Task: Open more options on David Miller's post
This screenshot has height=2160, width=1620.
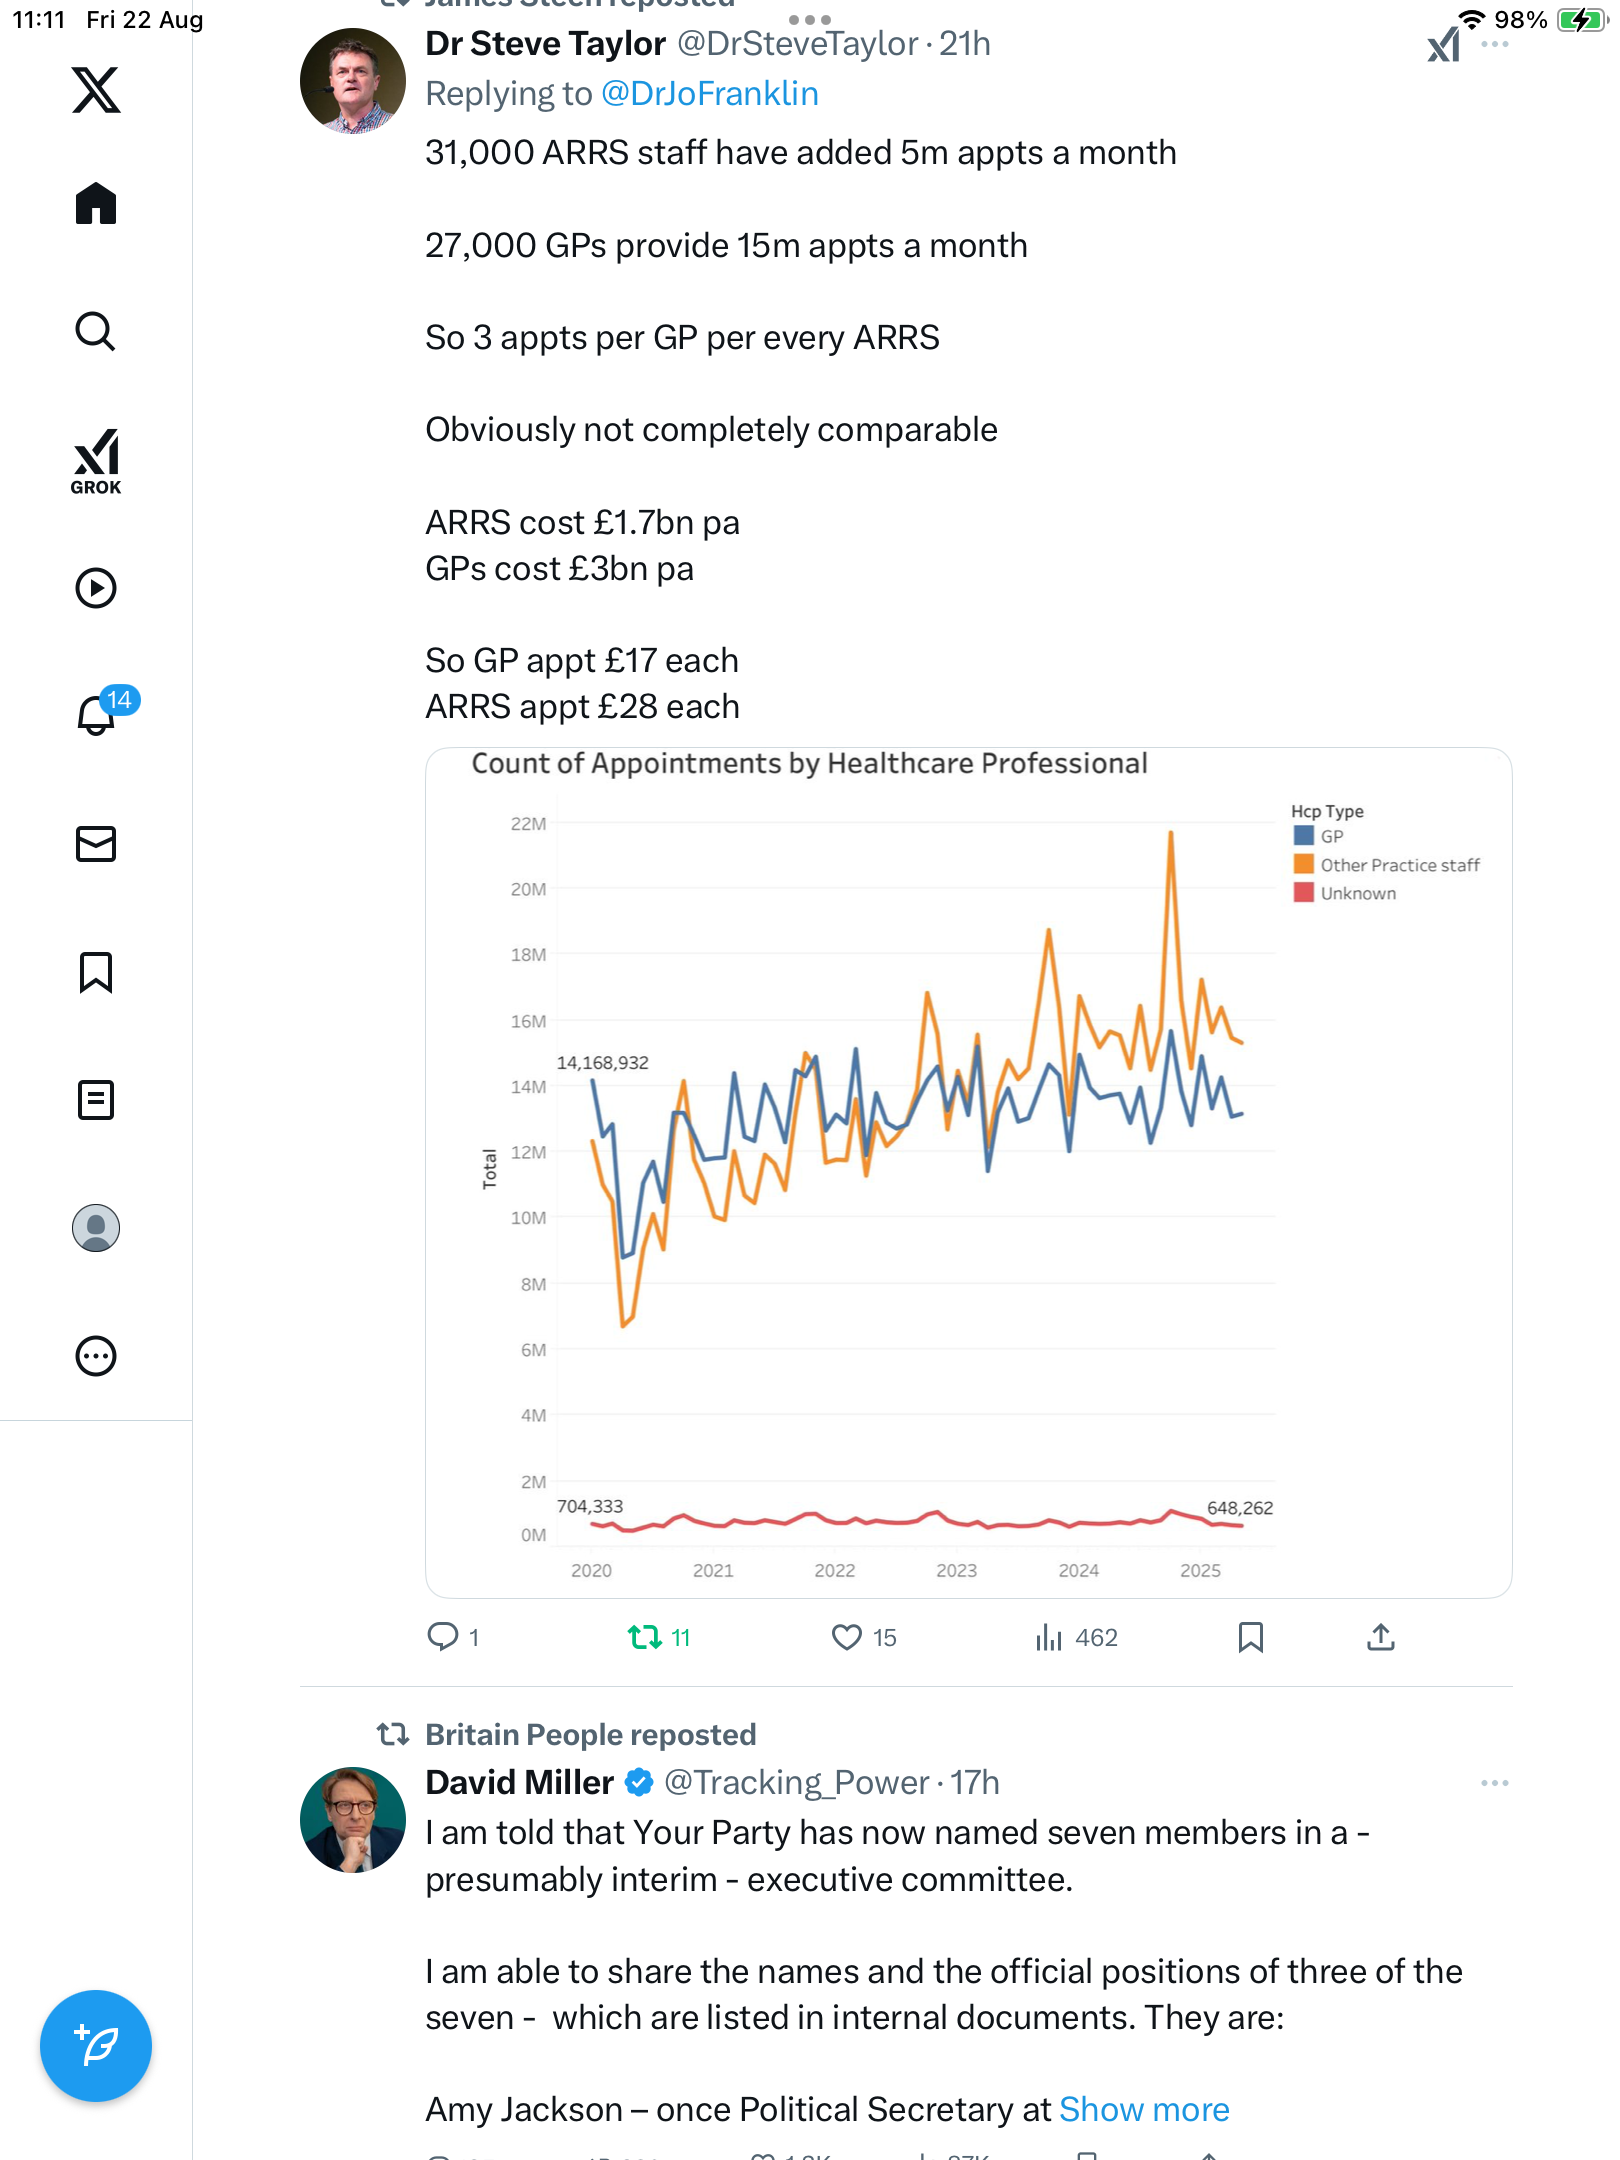Action: coord(1494,1783)
